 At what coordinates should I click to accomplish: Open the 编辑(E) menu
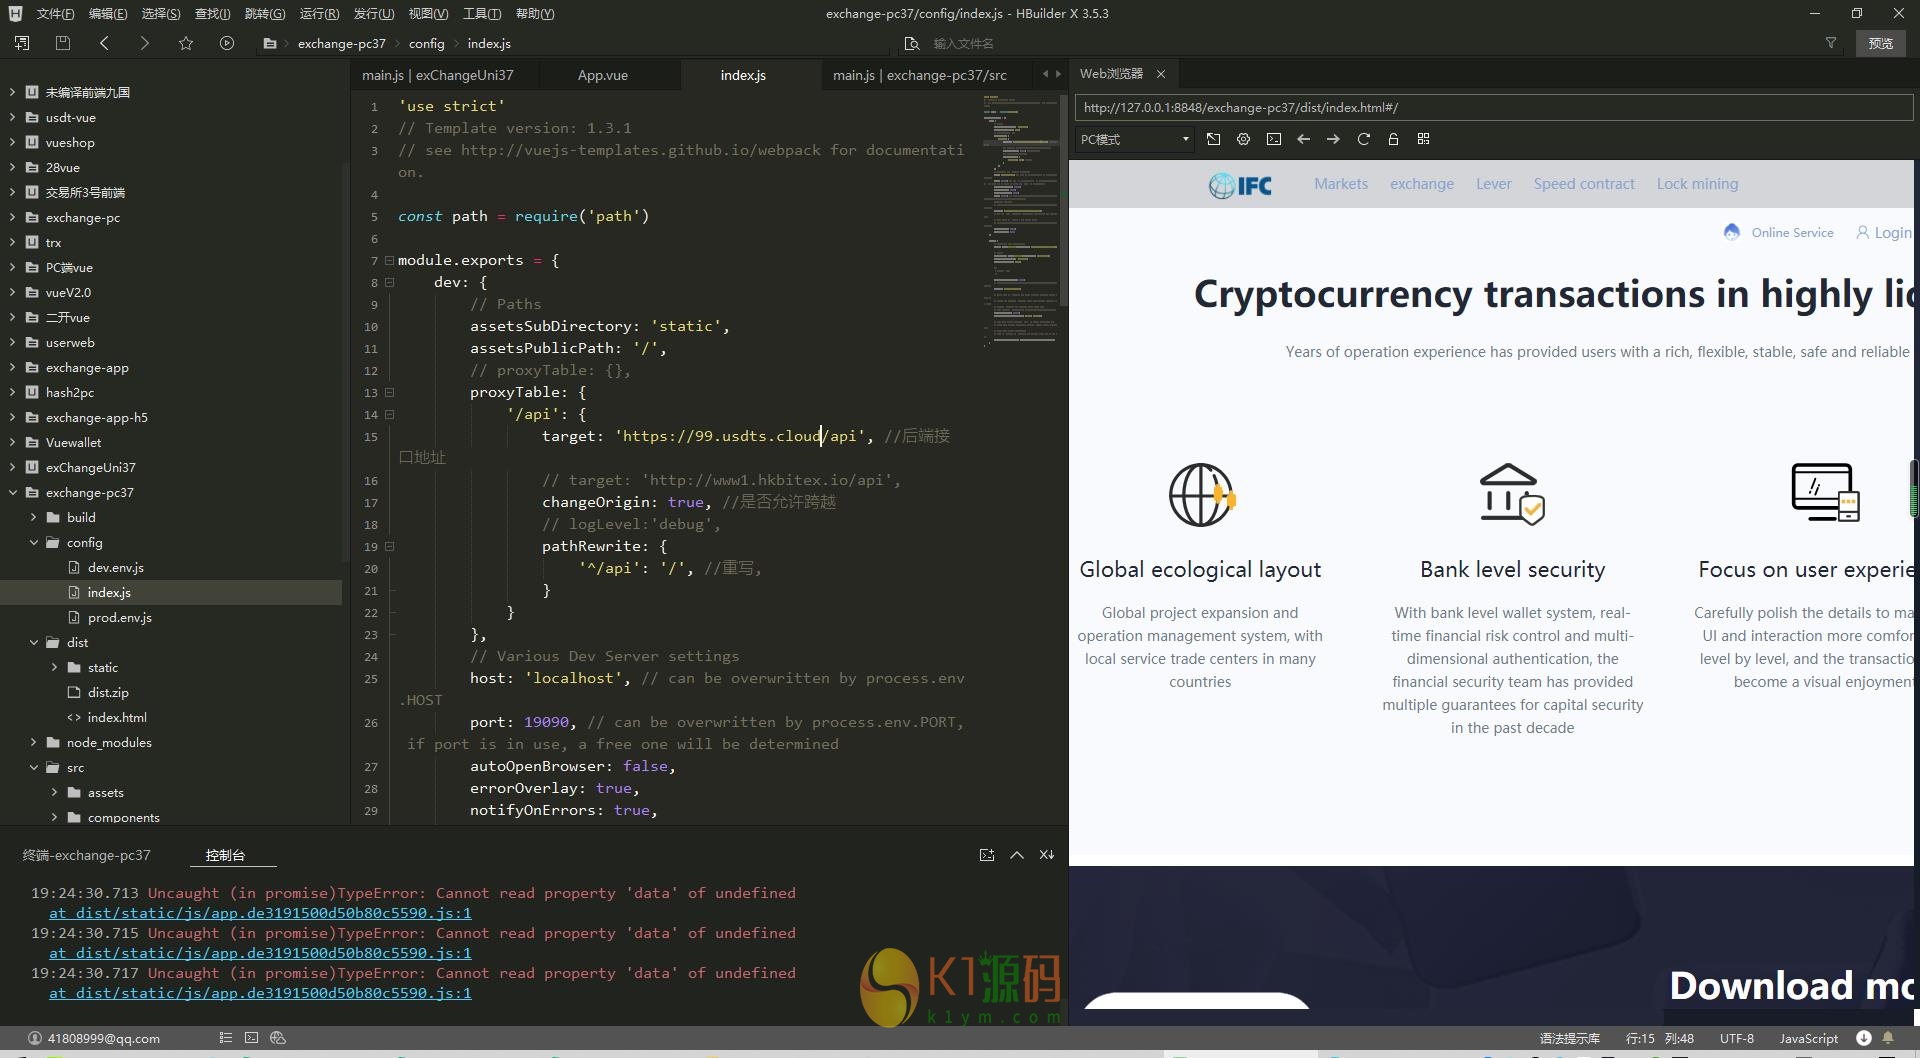108,13
